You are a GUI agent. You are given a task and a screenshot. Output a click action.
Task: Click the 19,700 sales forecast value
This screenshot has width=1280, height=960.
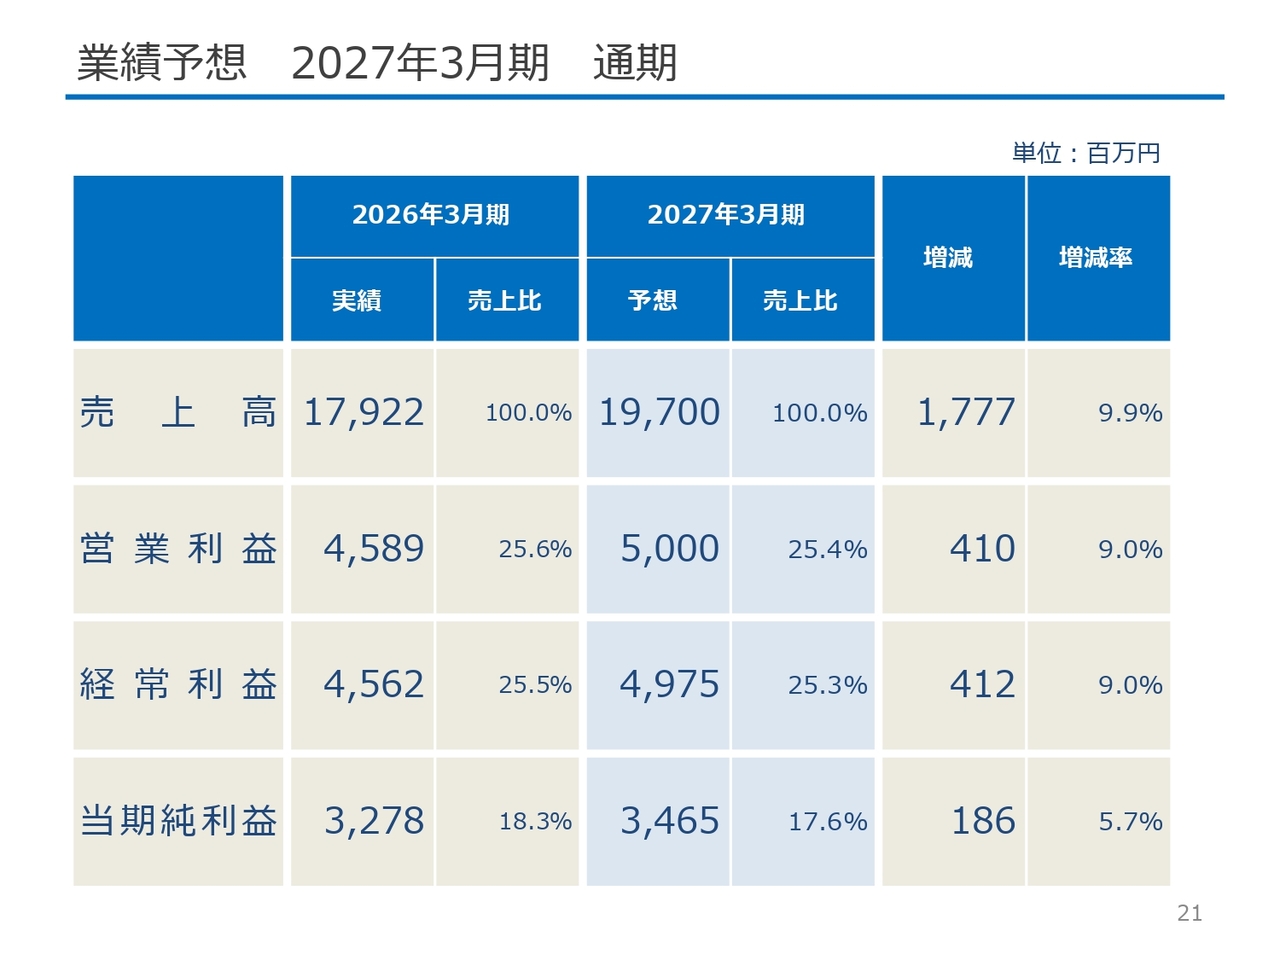659,412
